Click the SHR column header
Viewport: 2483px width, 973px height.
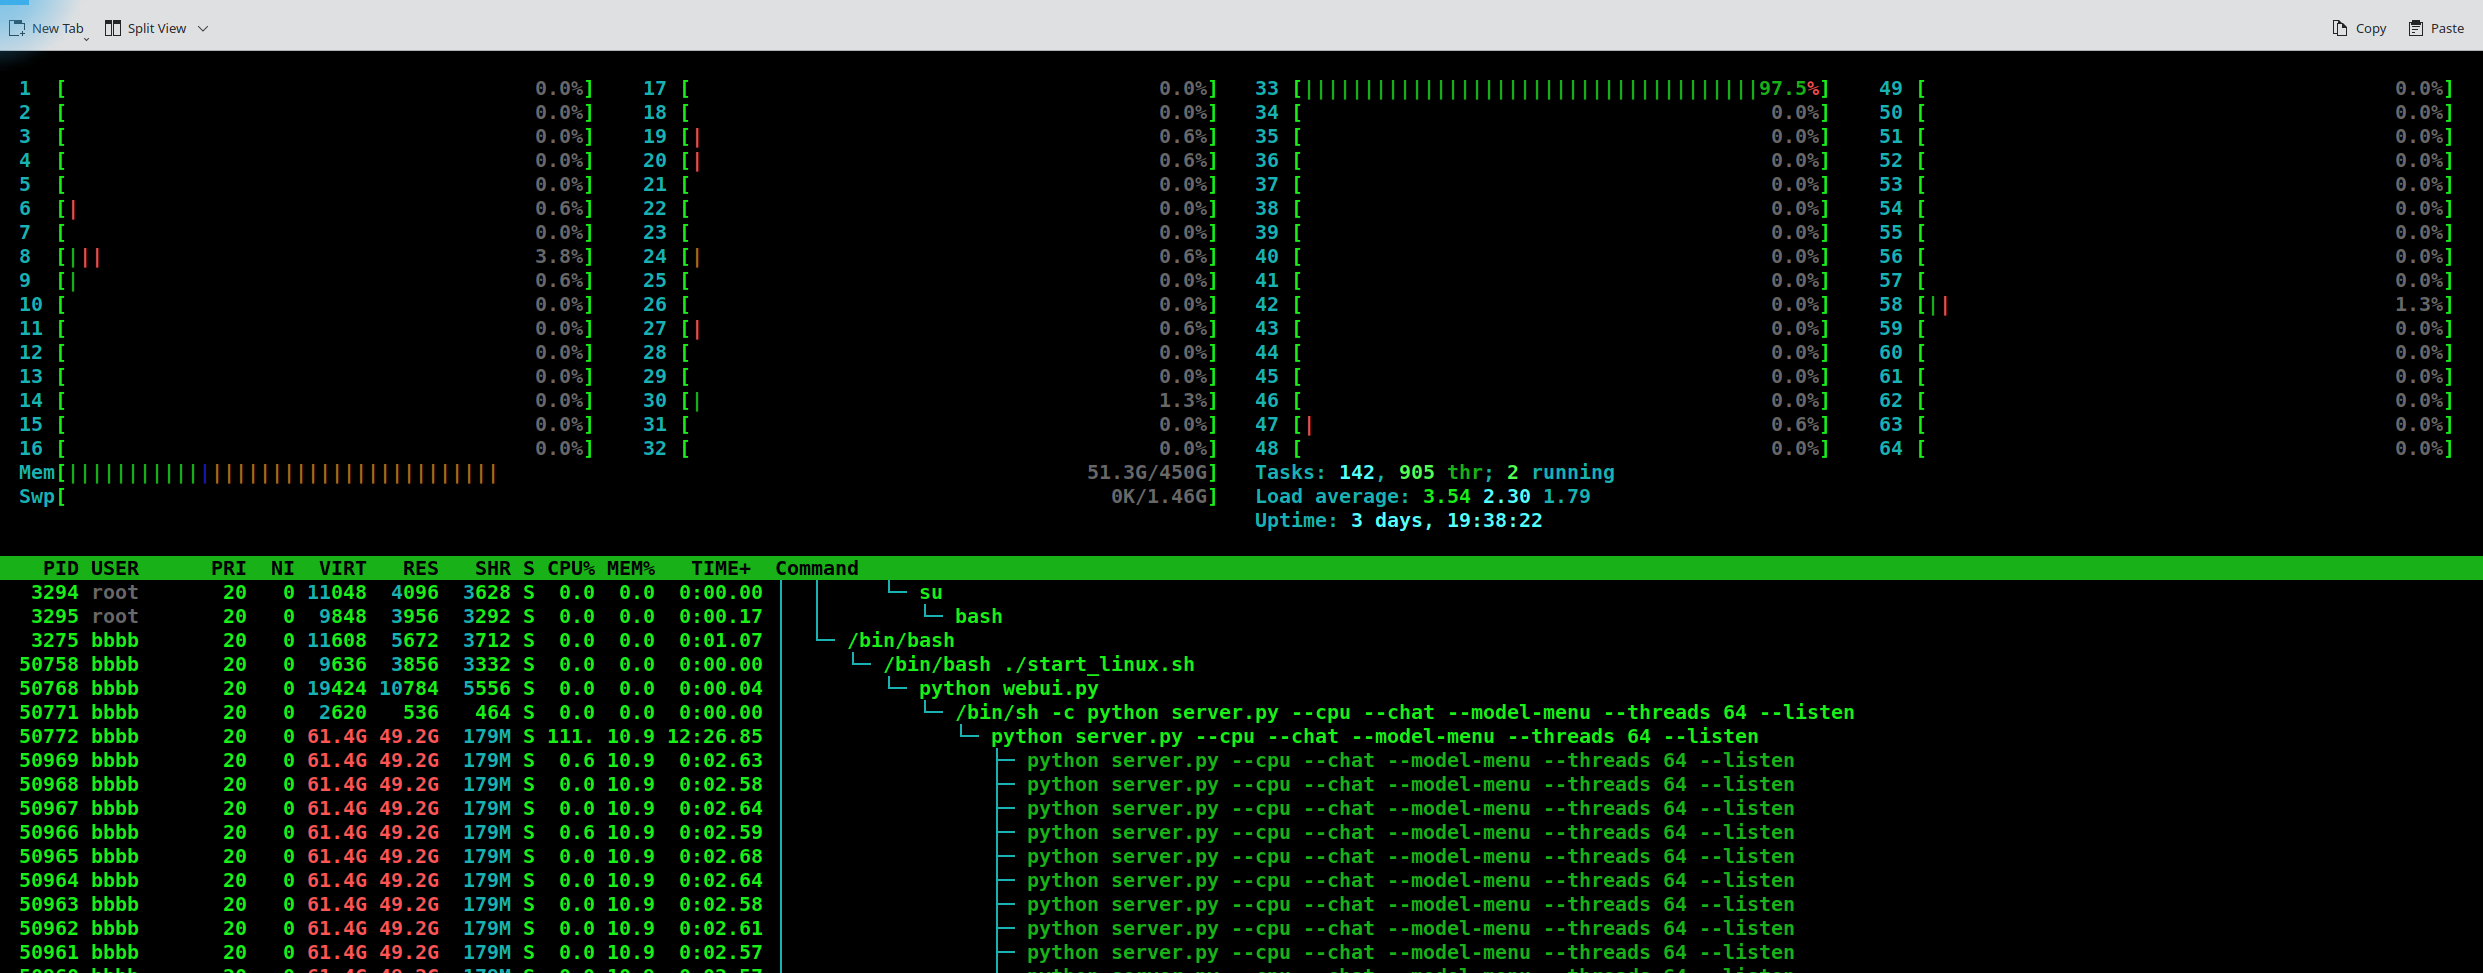pos(493,568)
